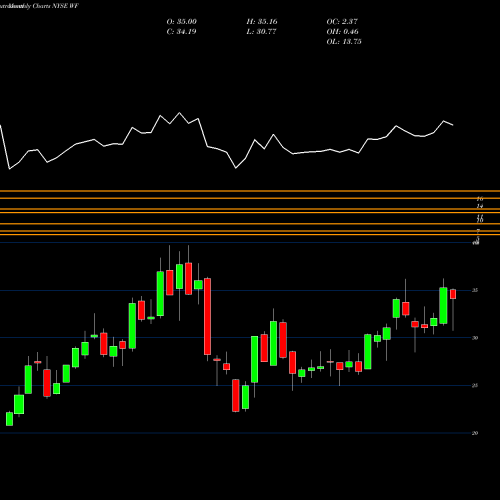Click the 14 label beside orange lines
The width and height of the screenshot is (500, 500).
pyautogui.click(x=480, y=207)
